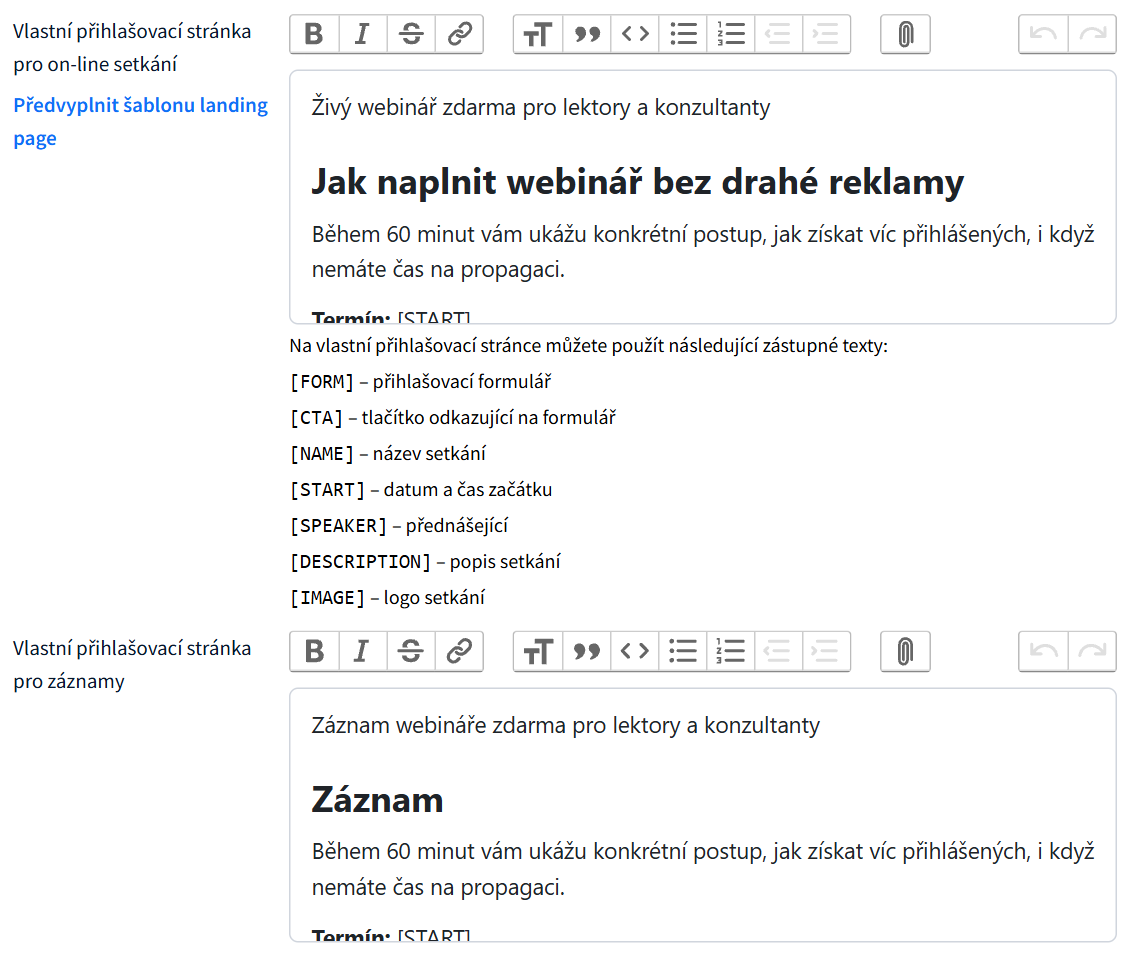The height and width of the screenshot is (956, 1131).
Task: Insert link in the záznamy editor
Action: point(459,652)
